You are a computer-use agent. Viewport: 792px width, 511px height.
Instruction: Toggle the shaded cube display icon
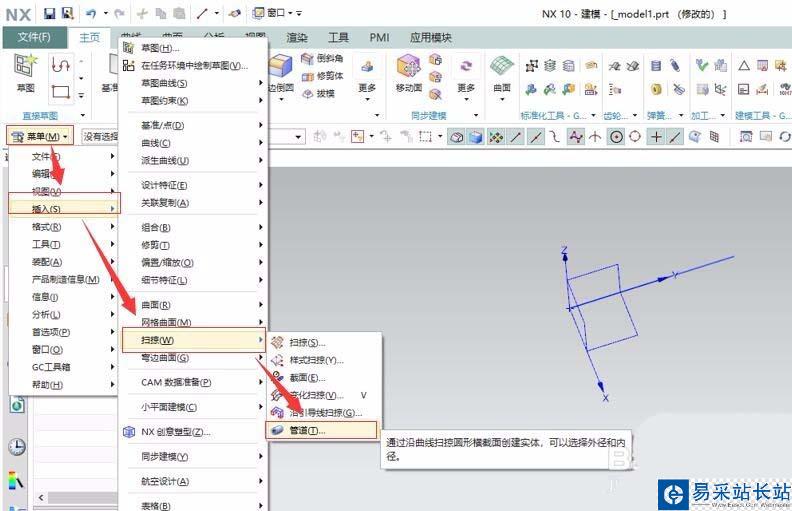click(x=475, y=137)
